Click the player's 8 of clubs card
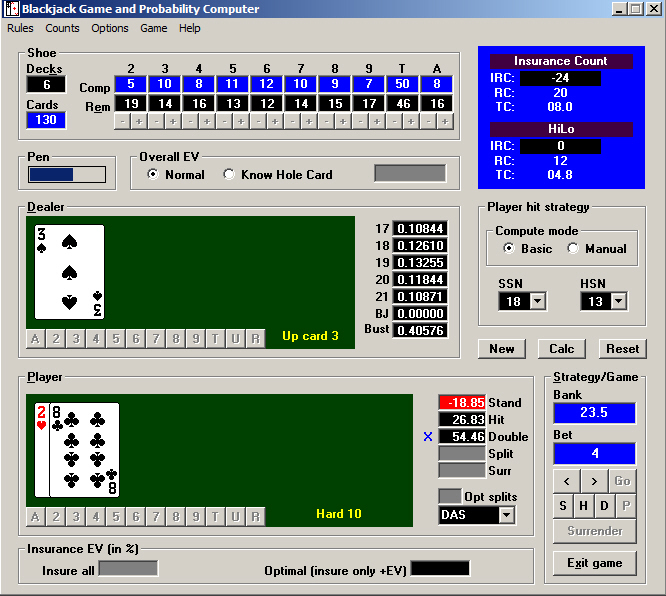The width and height of the screenshot is (666, 596). point(89,450)
